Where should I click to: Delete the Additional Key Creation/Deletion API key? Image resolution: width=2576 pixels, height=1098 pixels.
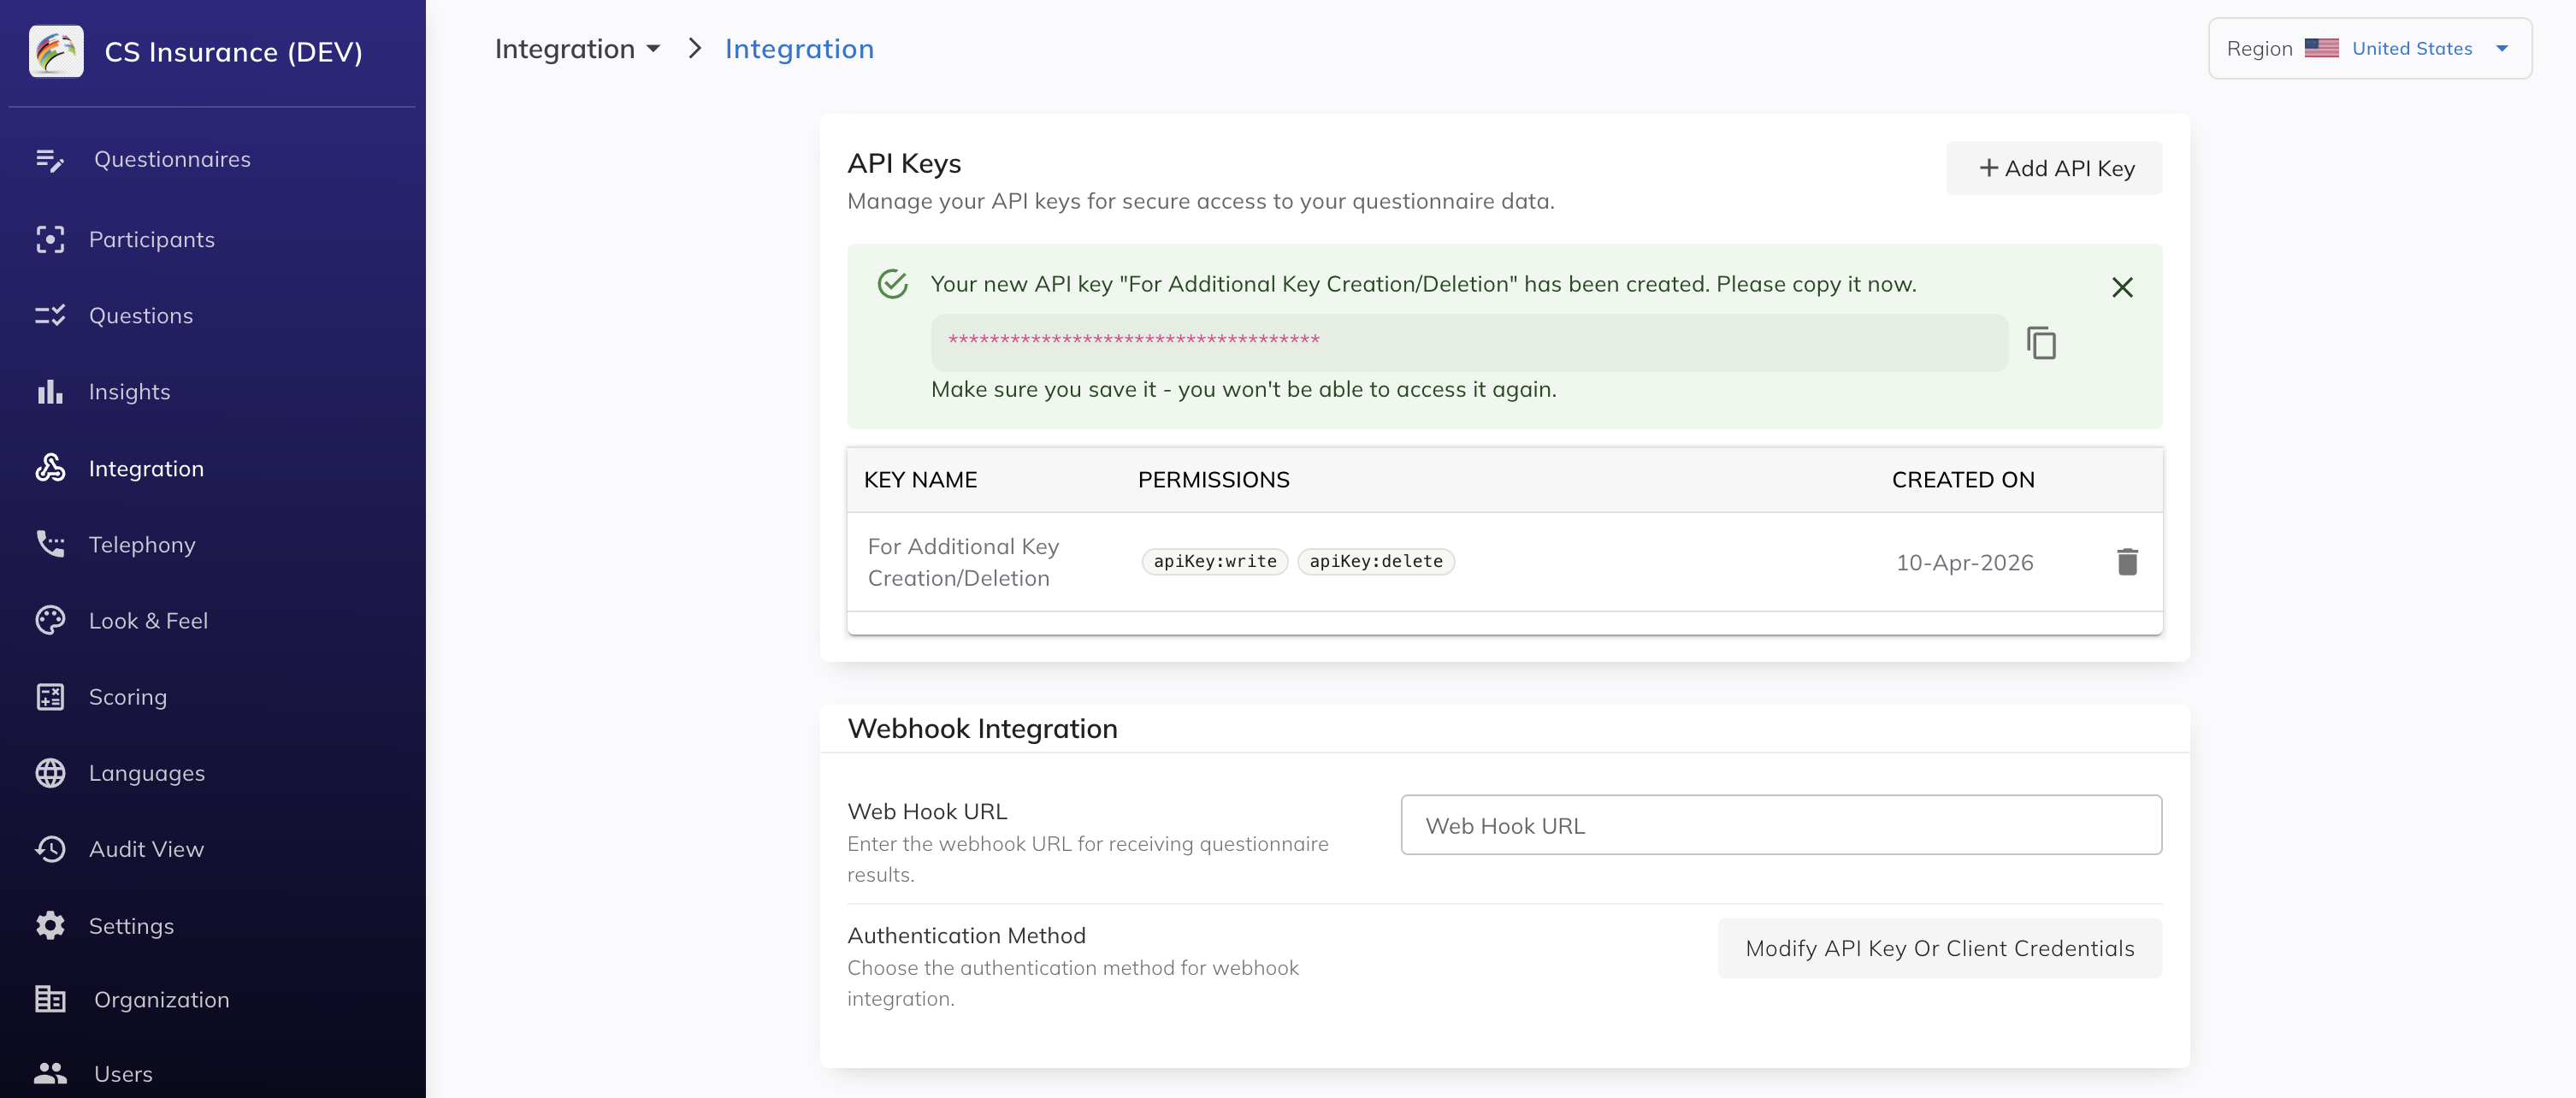pos(2126,562)
